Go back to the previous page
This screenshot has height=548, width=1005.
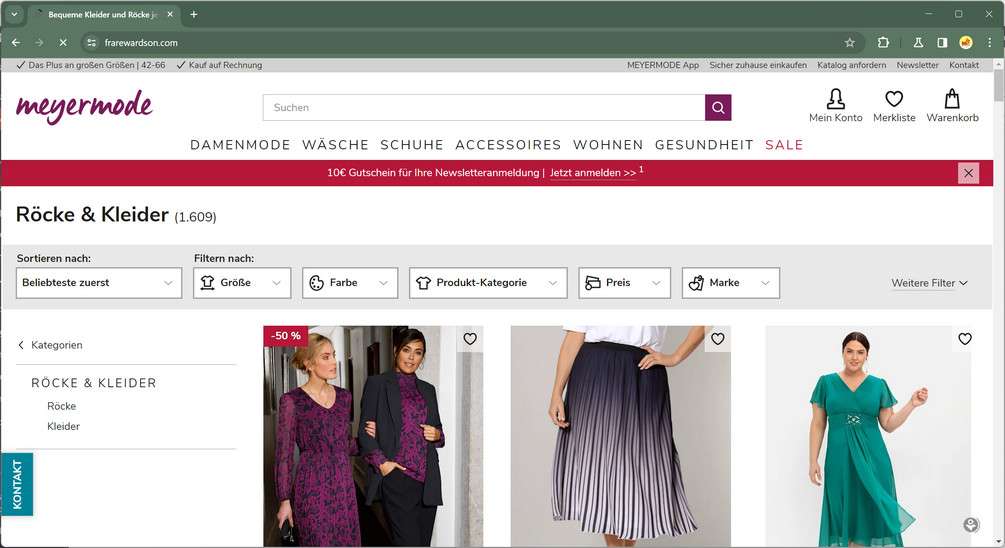[x=16, y=43]
